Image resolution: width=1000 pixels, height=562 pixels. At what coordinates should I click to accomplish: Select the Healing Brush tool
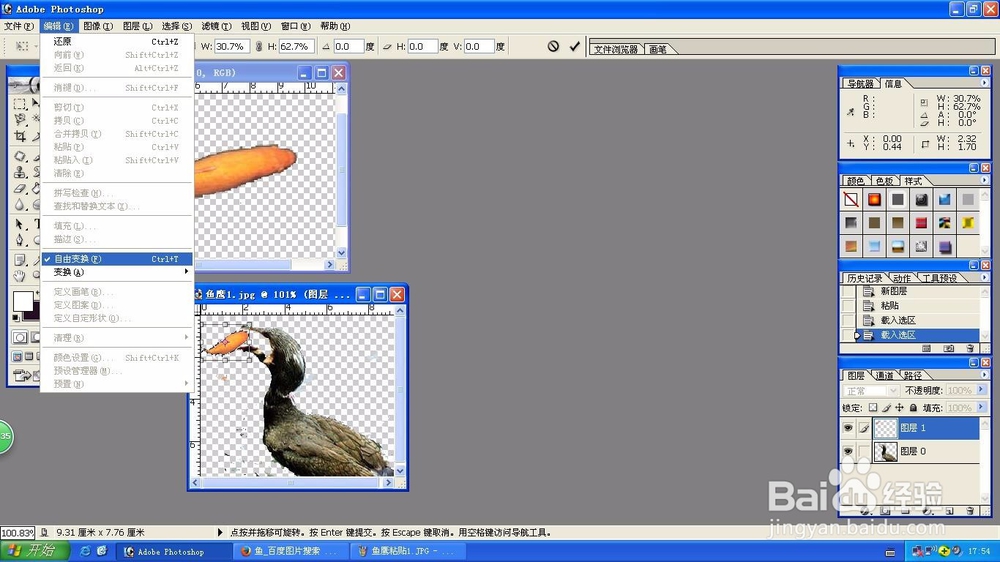[20, 156]
